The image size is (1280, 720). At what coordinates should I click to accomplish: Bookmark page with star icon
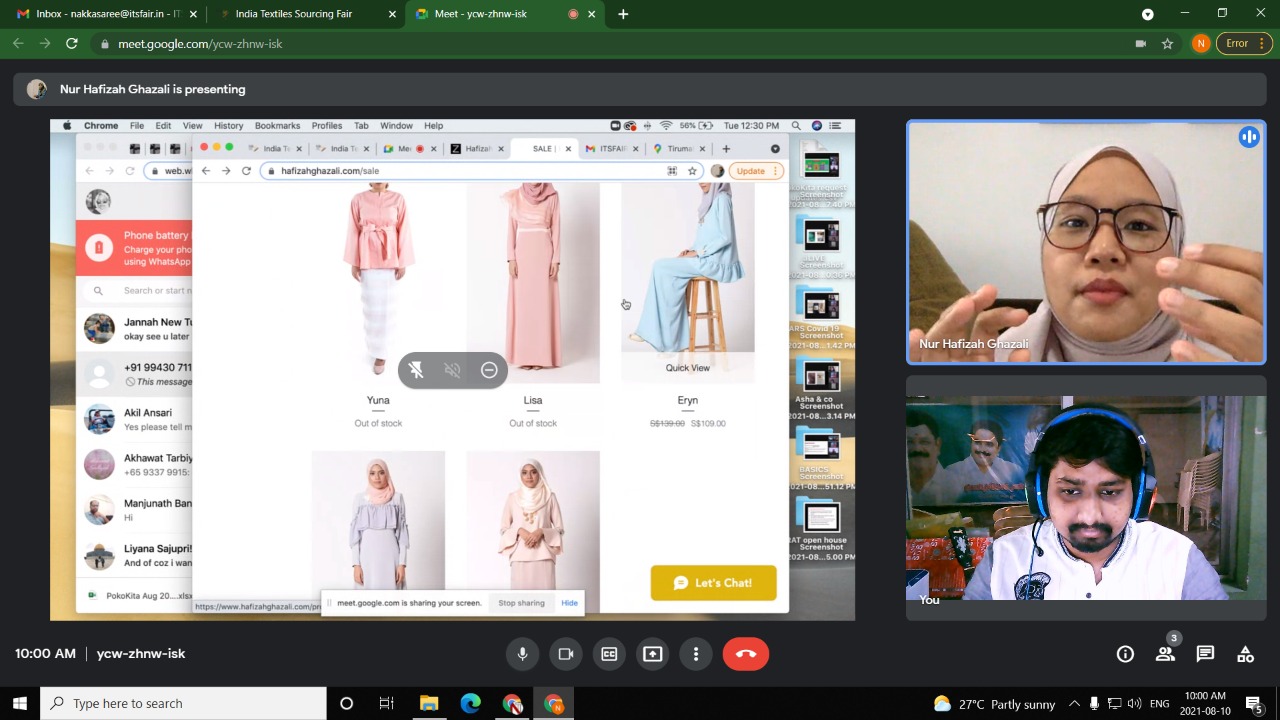(1167, 44)
